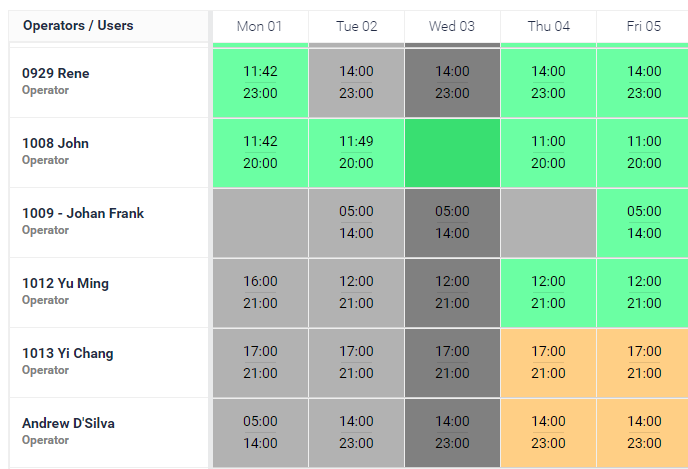The height and width of the screenshot is (469, 688).
Task: Click Yi Chang's orange Thursday shift
Action: (x=548, y=362)
